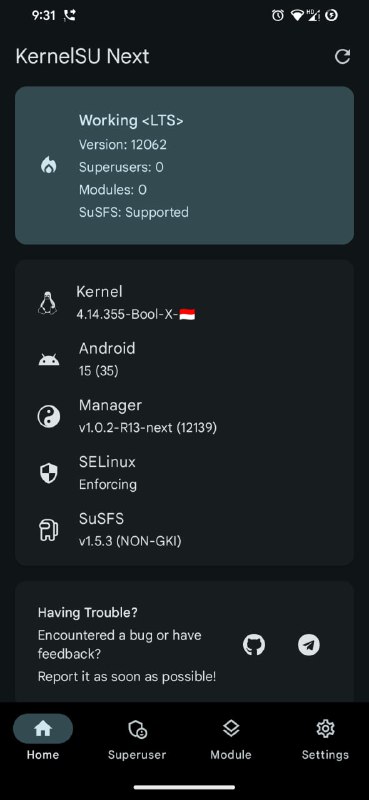Tap the Kernel version text 4.14.355-Bool-X
Image resolution: width=369 pixels, height=800 pixels.
[x=127, y=314]
